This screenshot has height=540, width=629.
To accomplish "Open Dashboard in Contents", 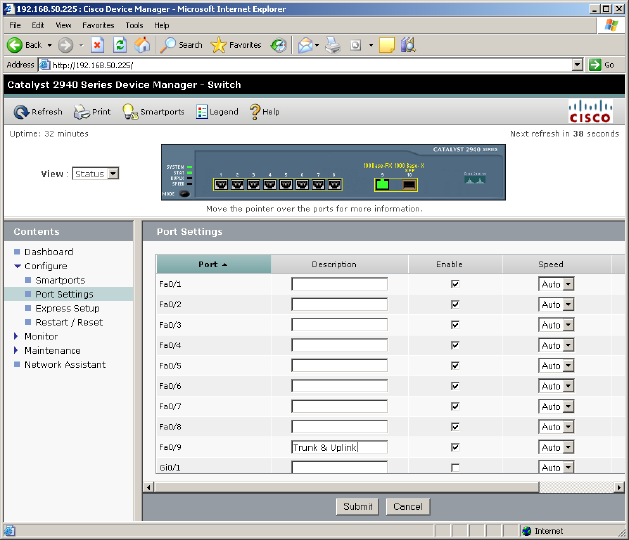I will tap(49, 252).
